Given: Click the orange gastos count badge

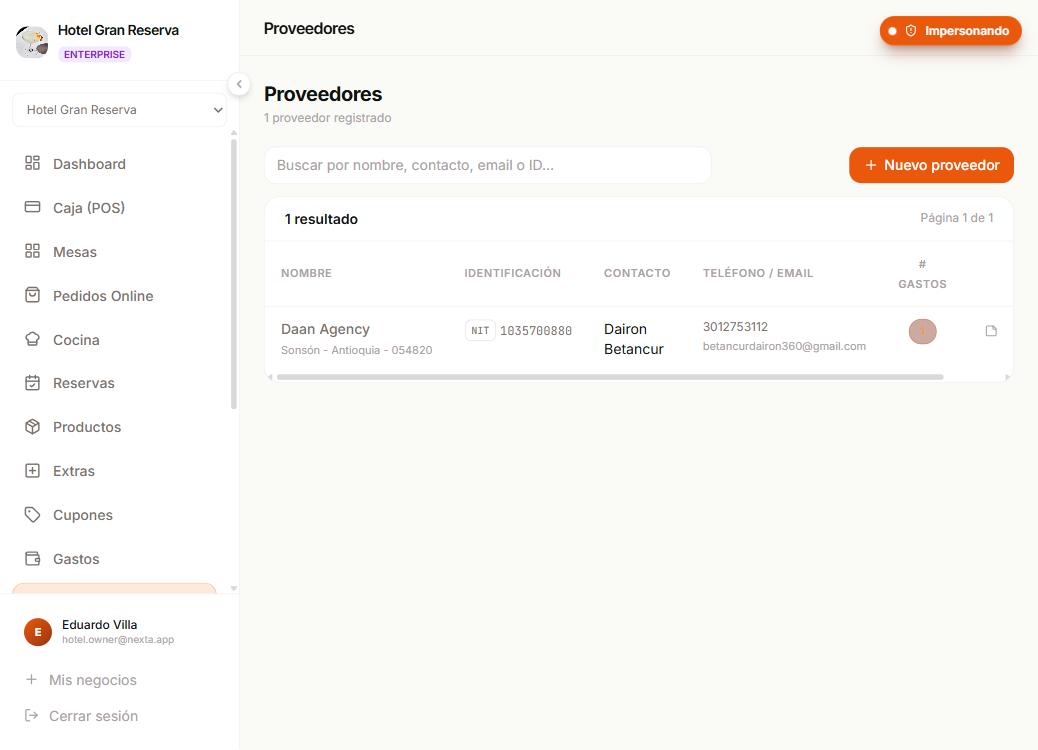Looking at the screenshot, I should pos(922,332).
